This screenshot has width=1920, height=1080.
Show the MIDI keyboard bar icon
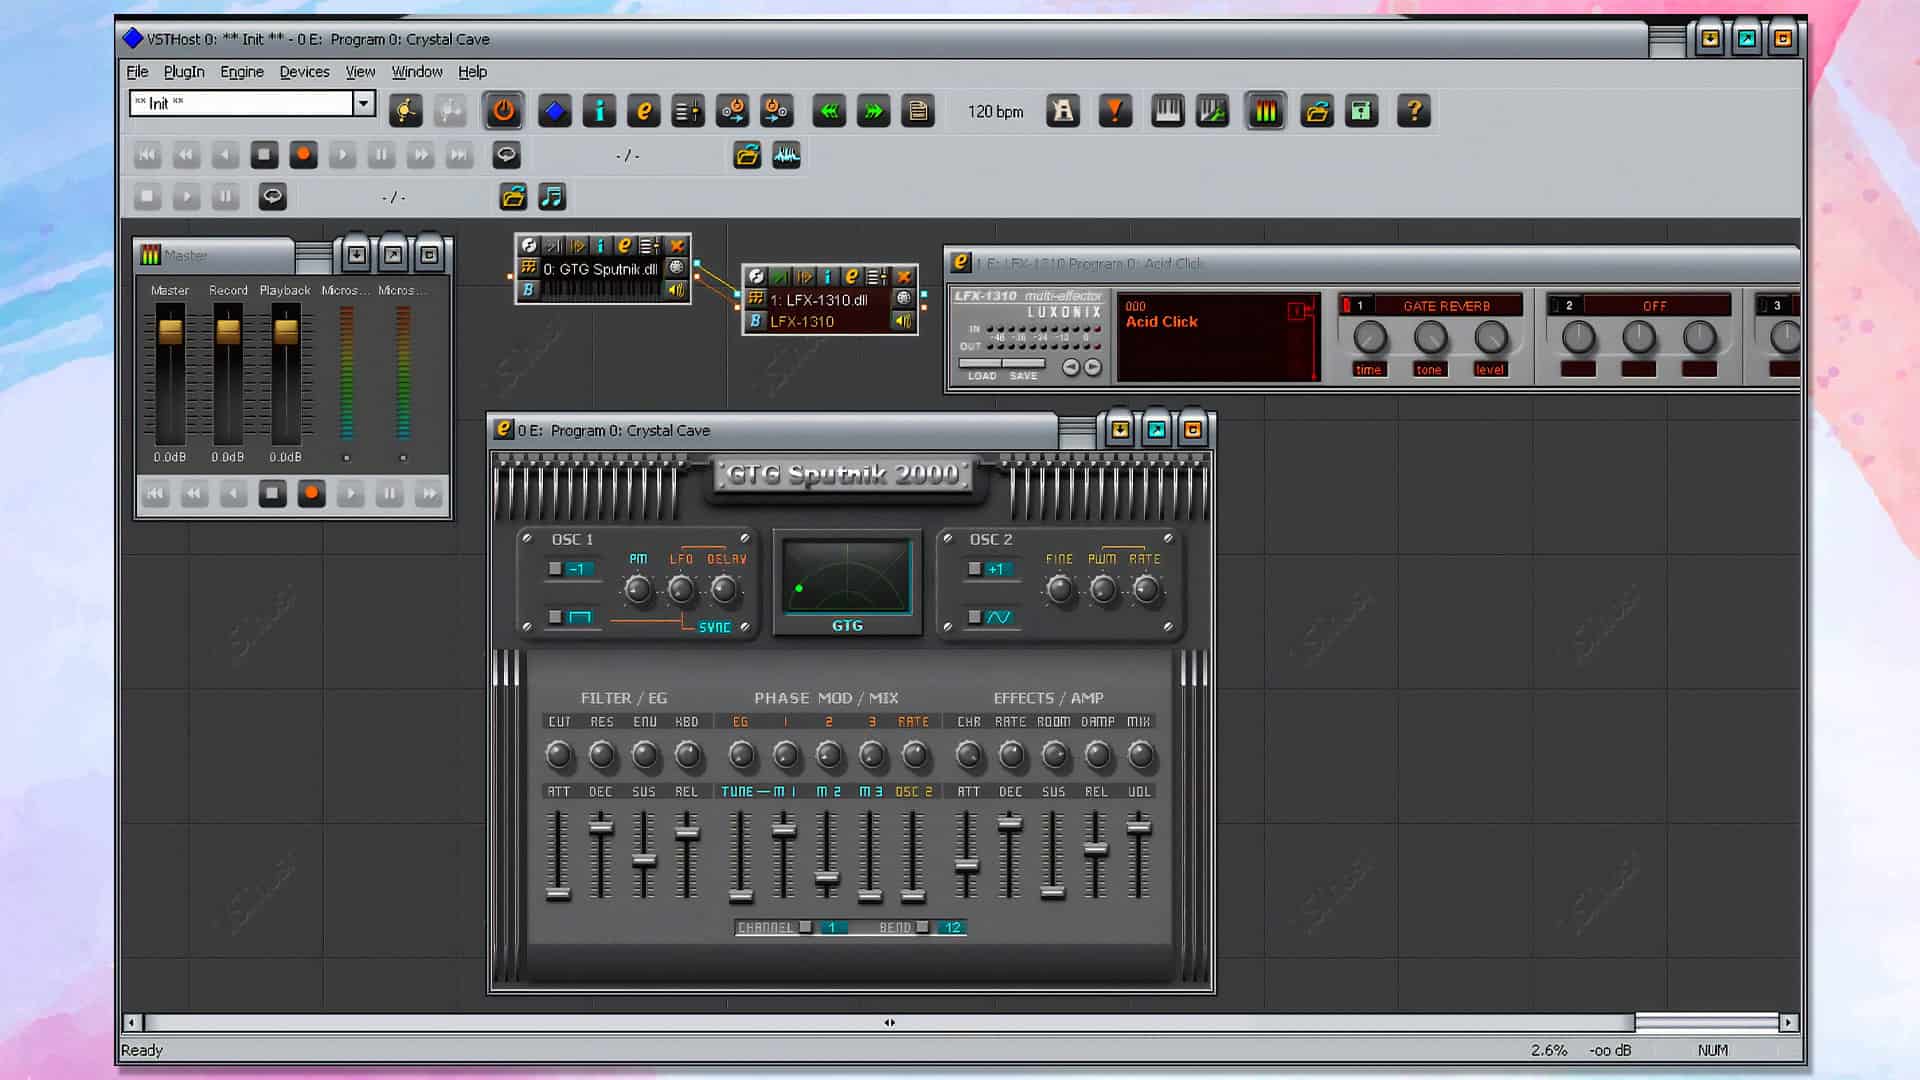[1167, 111]
